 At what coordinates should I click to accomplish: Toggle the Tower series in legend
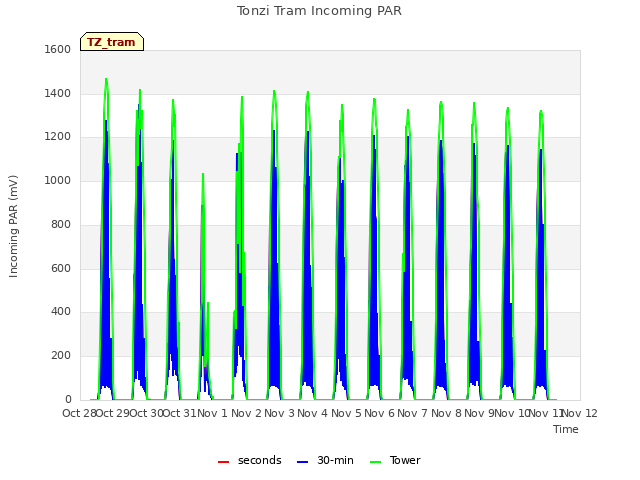tap(395, 460)
